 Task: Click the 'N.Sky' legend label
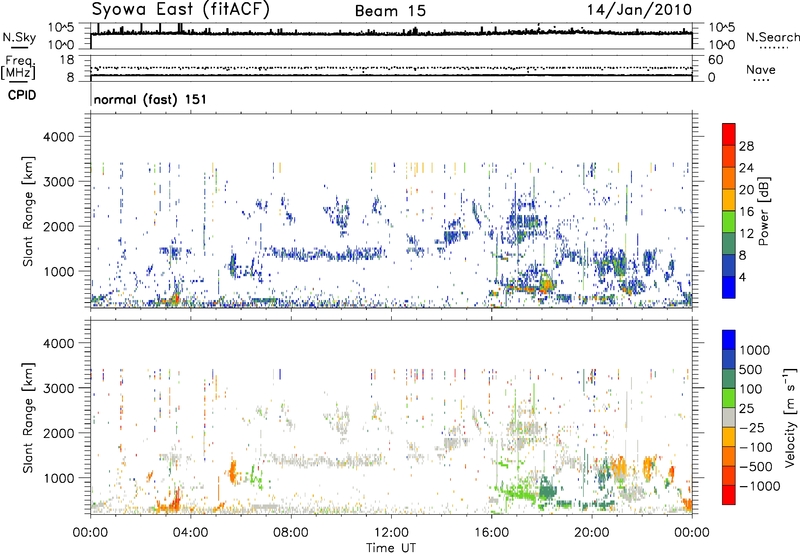(x=19, y=37)
